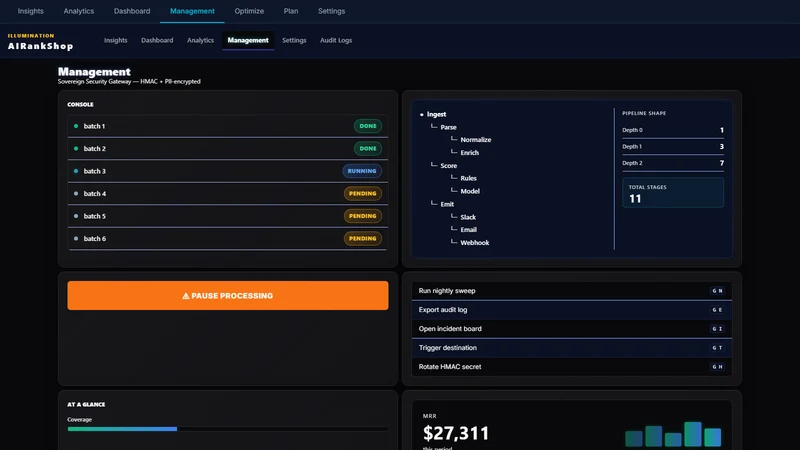800x450 pixels.
Task: Select the Enrich tree node
Action: pyautogui.click(x=469, y=153)
